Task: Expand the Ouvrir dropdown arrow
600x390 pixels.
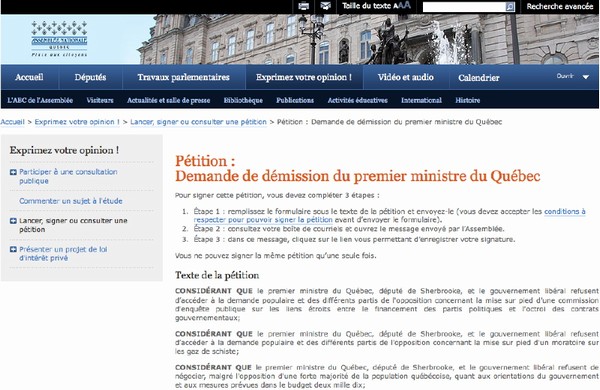Action: (x=586, y=77)
